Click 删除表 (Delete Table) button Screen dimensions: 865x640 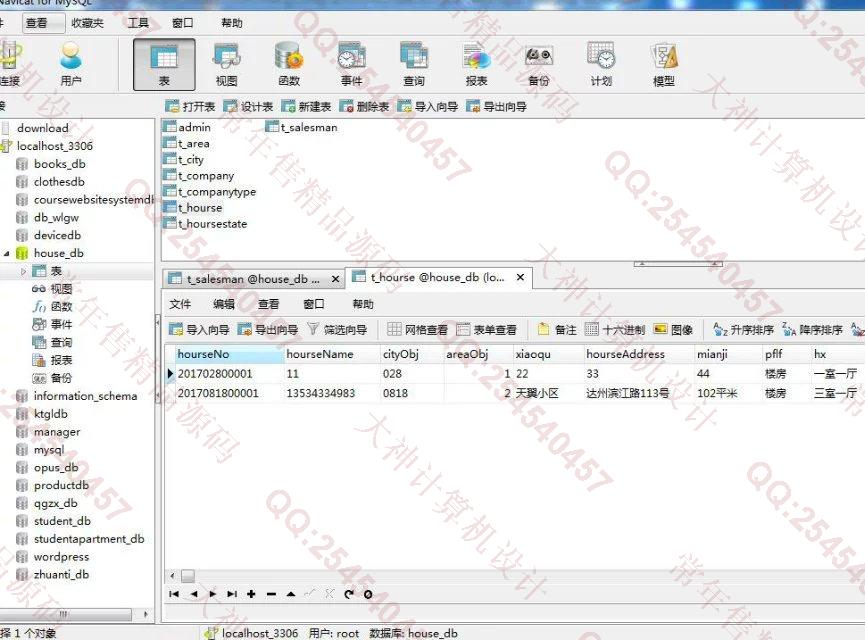364,106
